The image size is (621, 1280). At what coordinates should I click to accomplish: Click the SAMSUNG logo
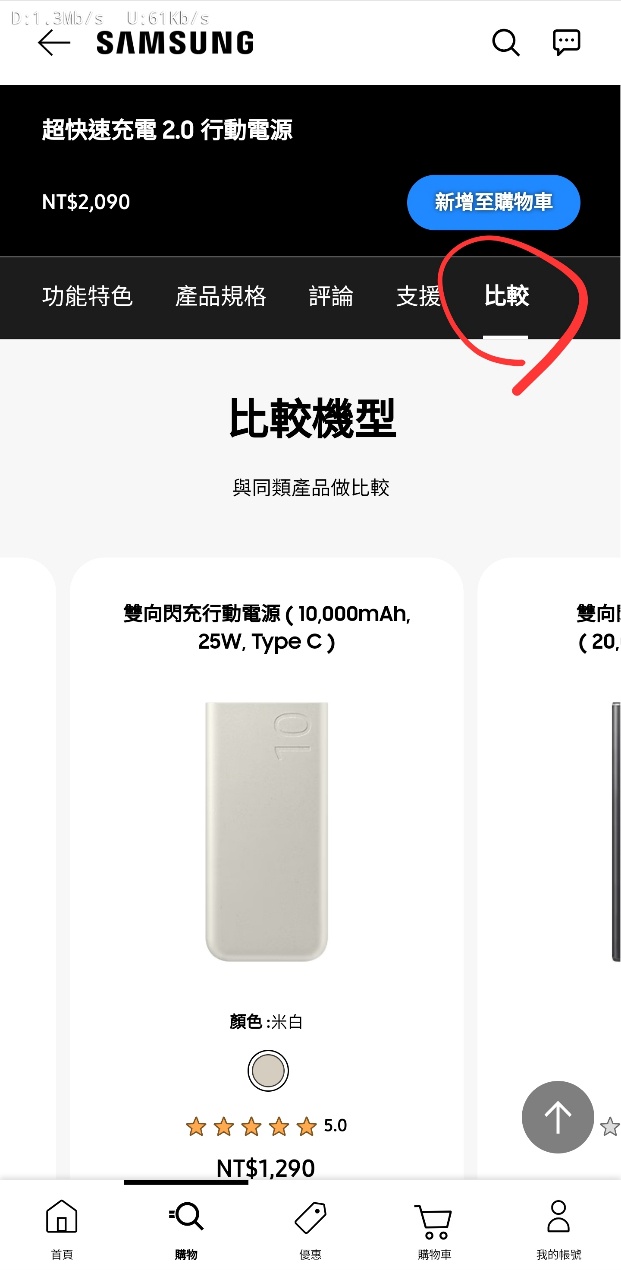(x=175, y=42)
